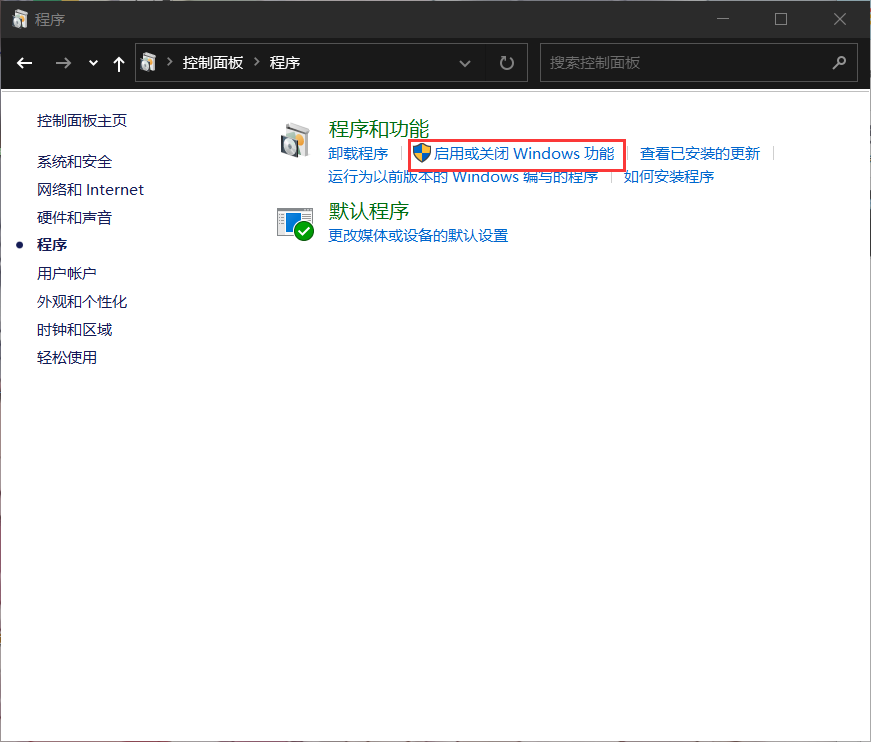This screenshot has width=871, height=742.
Task: Go back with the left arrow button
Action: 24,63
